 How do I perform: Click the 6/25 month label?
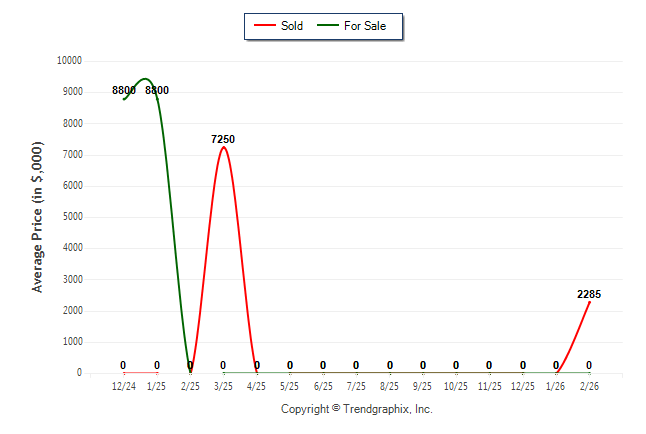tap(323, 385)
